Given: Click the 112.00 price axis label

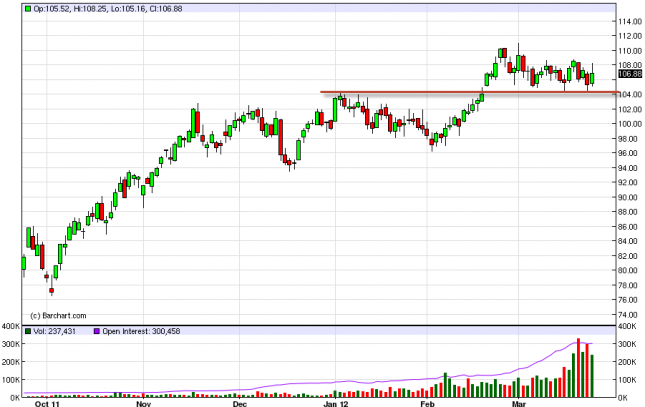Looking at the screenshot, I should (x=630, y=36).
